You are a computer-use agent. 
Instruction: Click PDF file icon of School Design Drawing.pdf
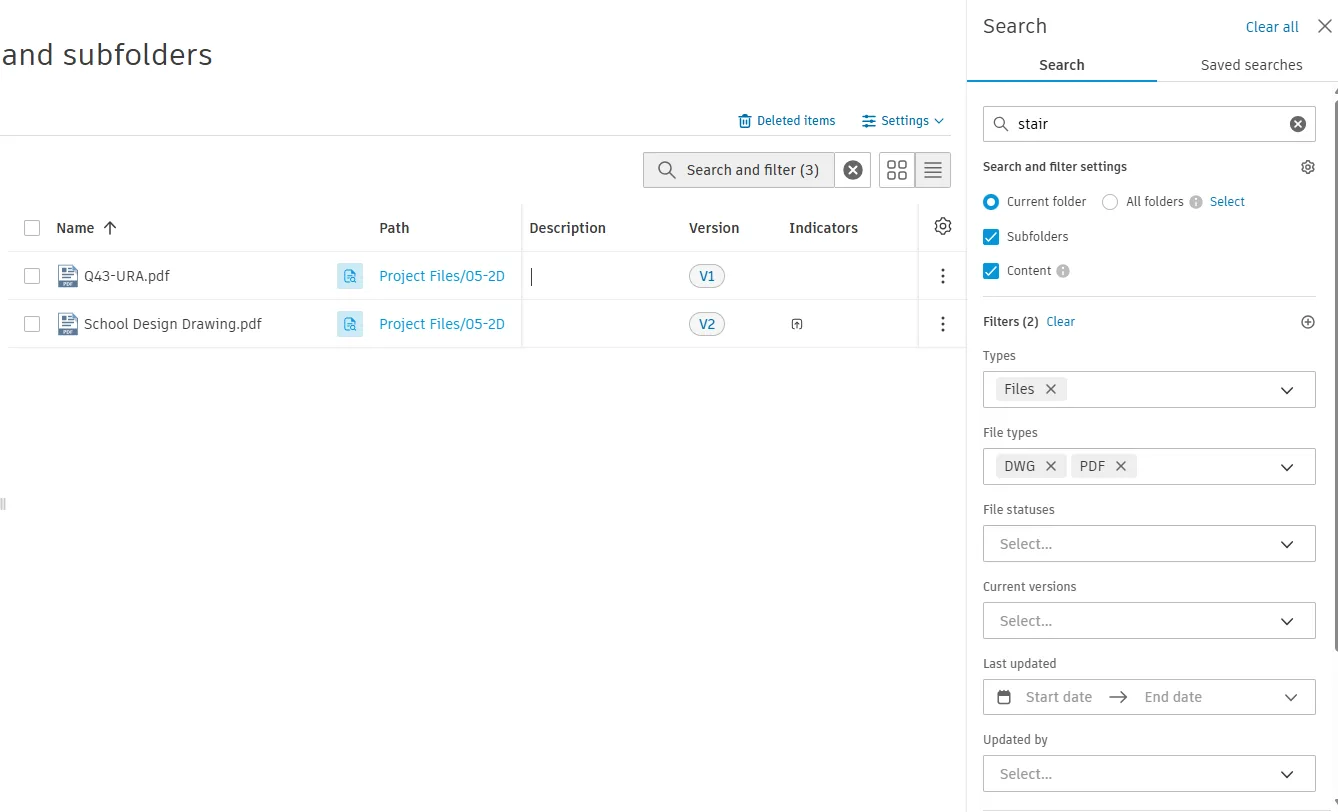67,324
